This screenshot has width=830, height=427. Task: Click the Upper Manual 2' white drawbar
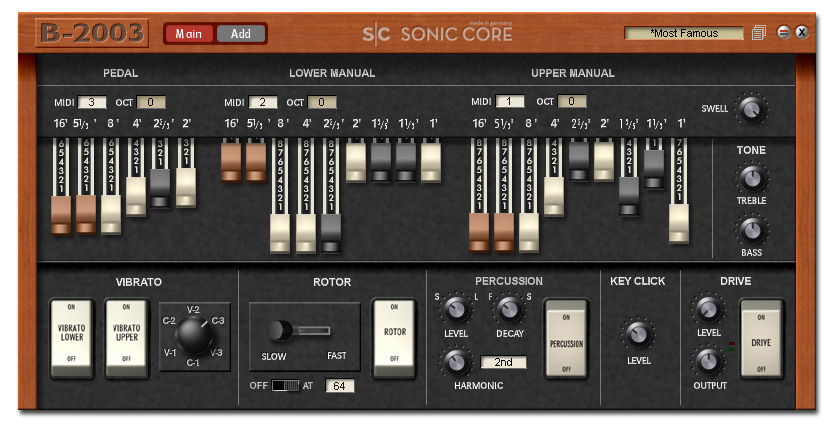point(604,161)
